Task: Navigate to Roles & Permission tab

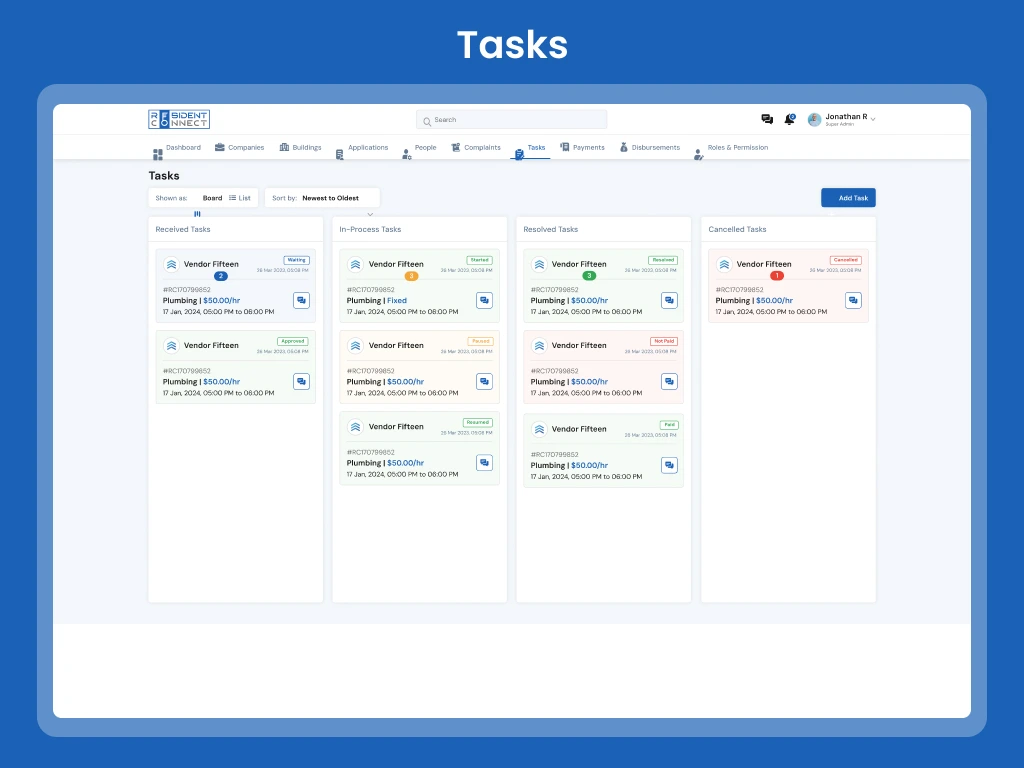Action: [x=731, y=148]
